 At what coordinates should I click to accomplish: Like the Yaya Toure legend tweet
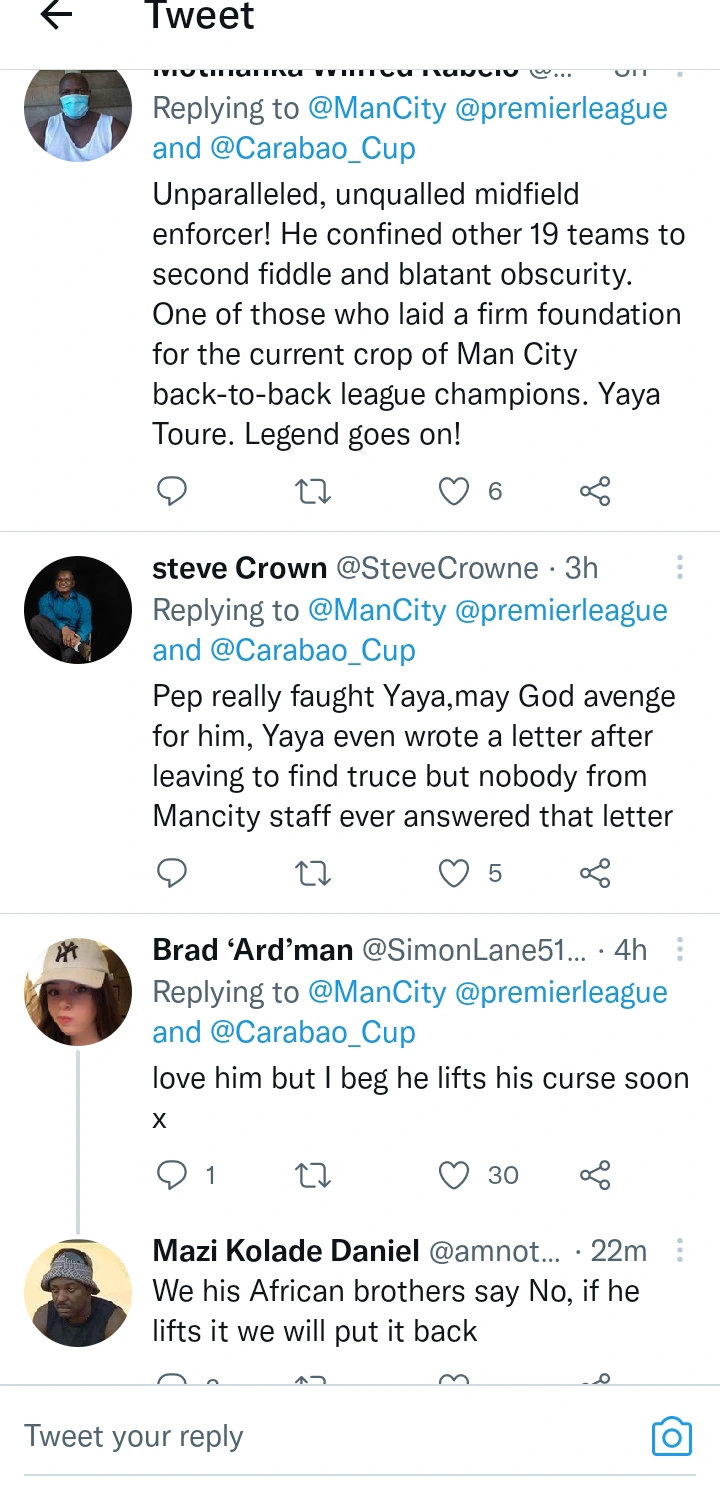tap(454, 491)
